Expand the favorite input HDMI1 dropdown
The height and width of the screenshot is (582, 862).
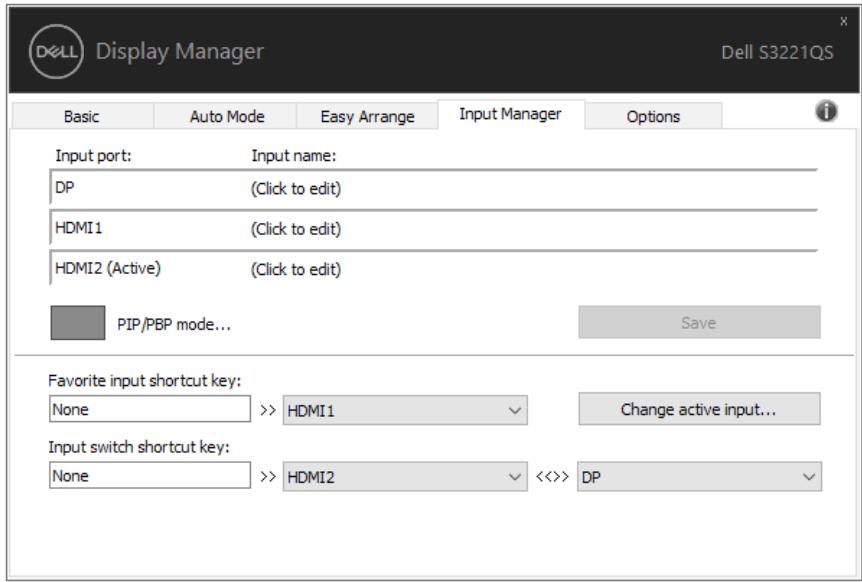pos(405,411)
